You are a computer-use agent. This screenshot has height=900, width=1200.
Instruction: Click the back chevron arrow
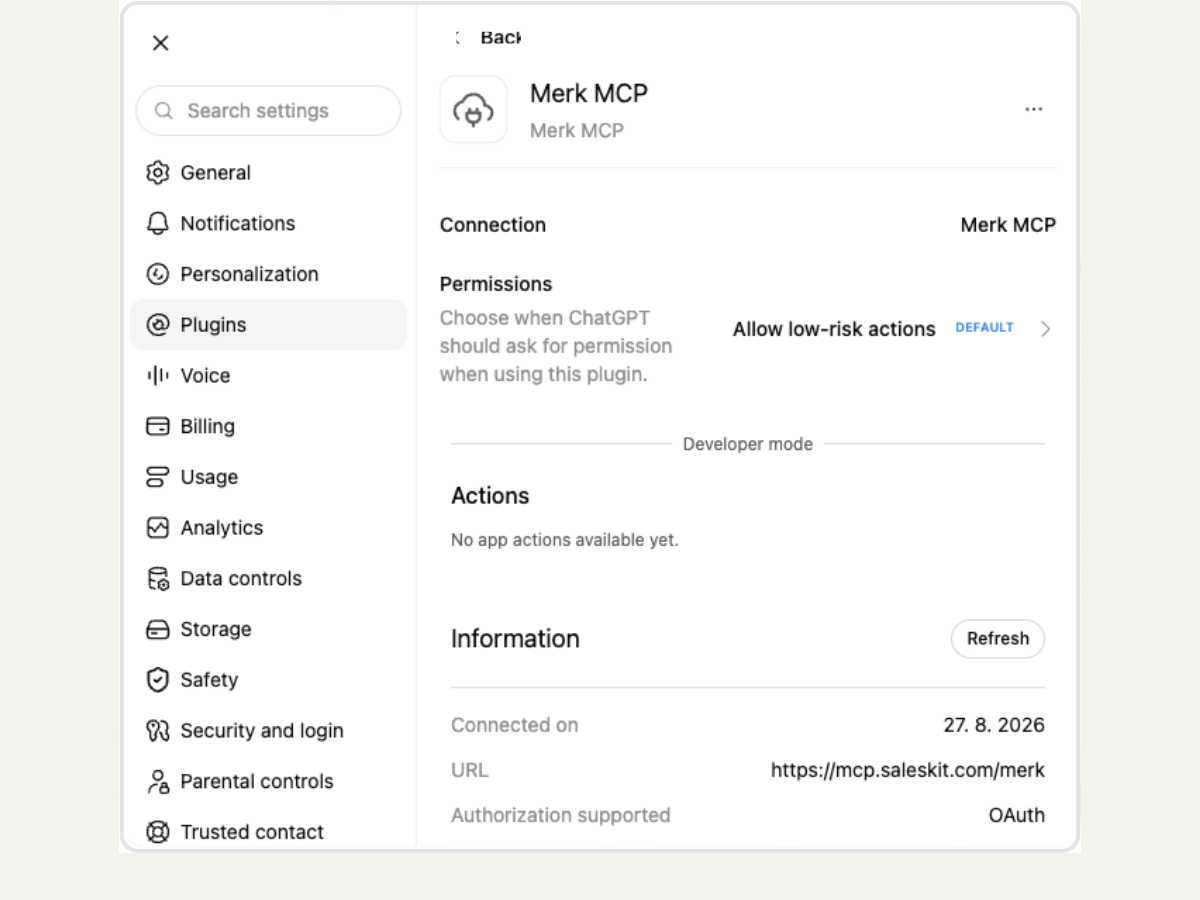coord(458,37)
